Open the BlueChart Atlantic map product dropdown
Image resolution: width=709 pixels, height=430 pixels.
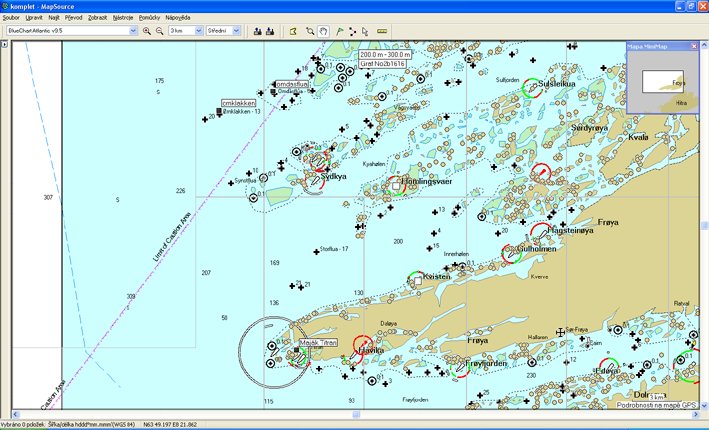134,31
